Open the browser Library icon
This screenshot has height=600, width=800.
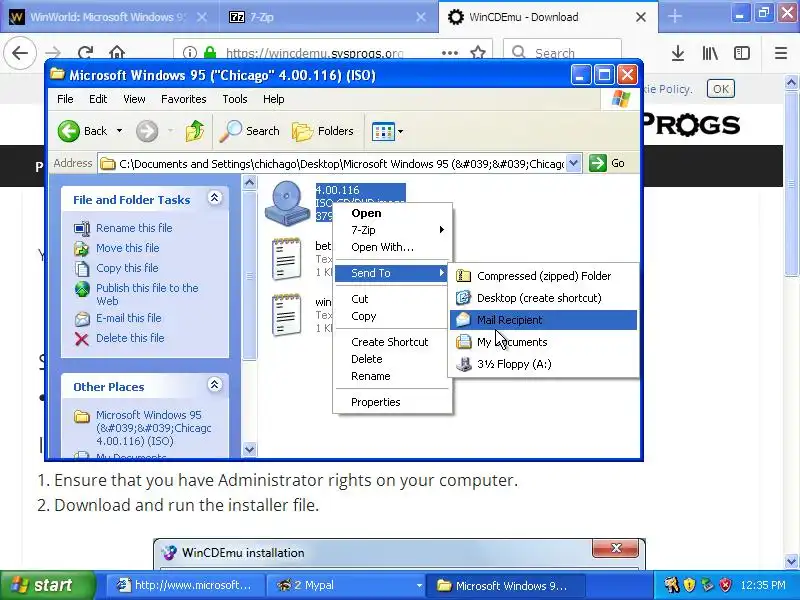tap(710, 53)
